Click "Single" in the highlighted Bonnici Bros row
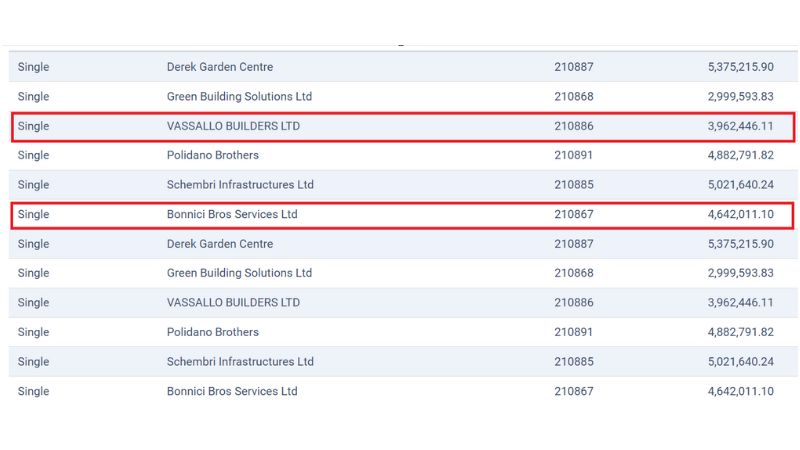The image size is (800, 450). coord(33,215)
